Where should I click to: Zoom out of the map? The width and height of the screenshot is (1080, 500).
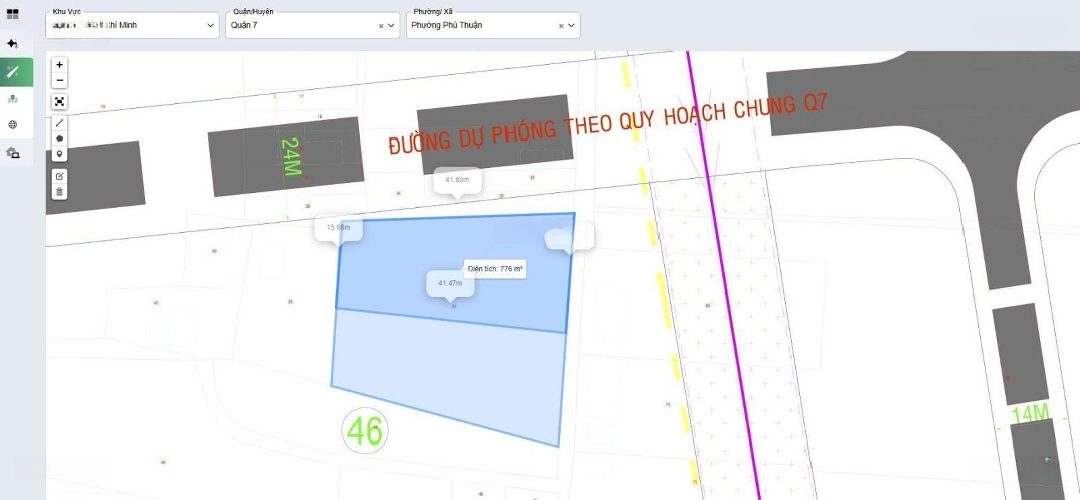pos(60,80)
